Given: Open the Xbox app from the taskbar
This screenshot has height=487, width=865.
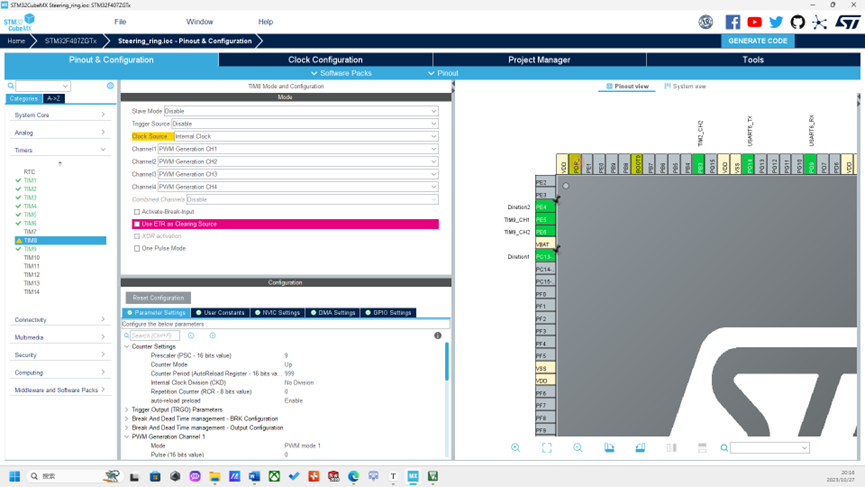Looking at the screenshot, I should 274,476.
